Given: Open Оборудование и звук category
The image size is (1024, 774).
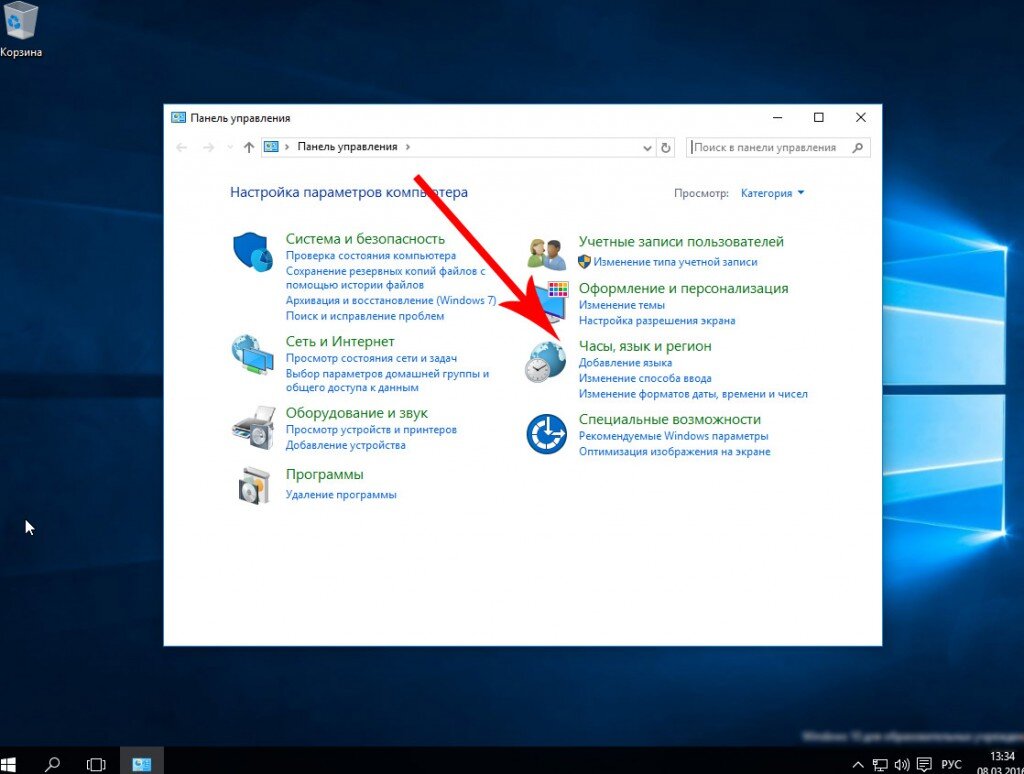Looking at the screenshot, I should pyautogui.click(x=357, y=413).
